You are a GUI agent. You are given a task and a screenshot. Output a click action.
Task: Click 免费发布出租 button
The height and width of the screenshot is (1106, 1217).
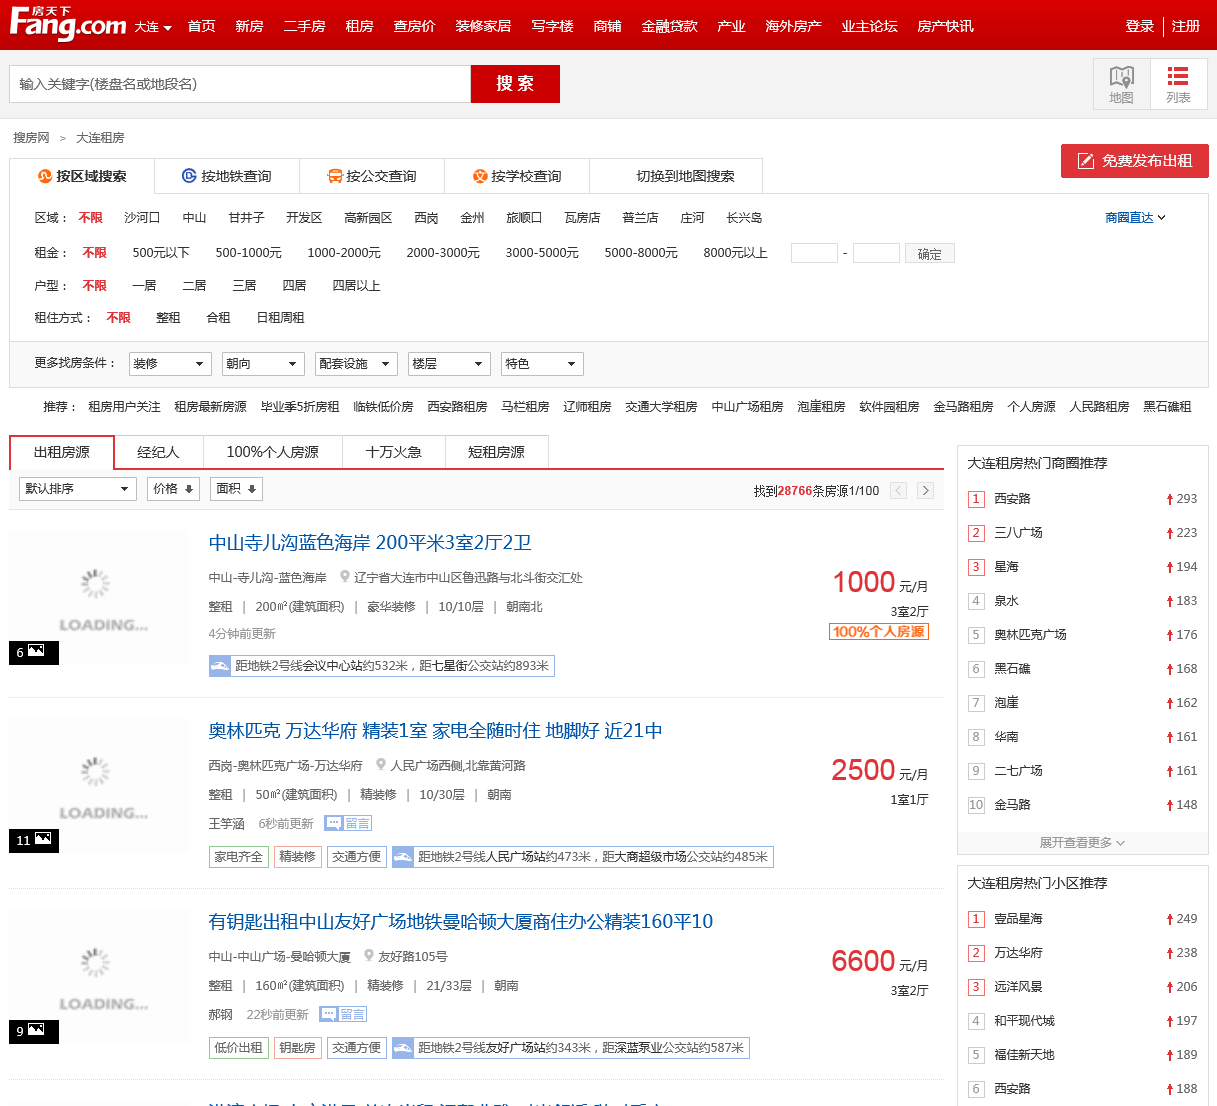click(x=1135, y=161)
